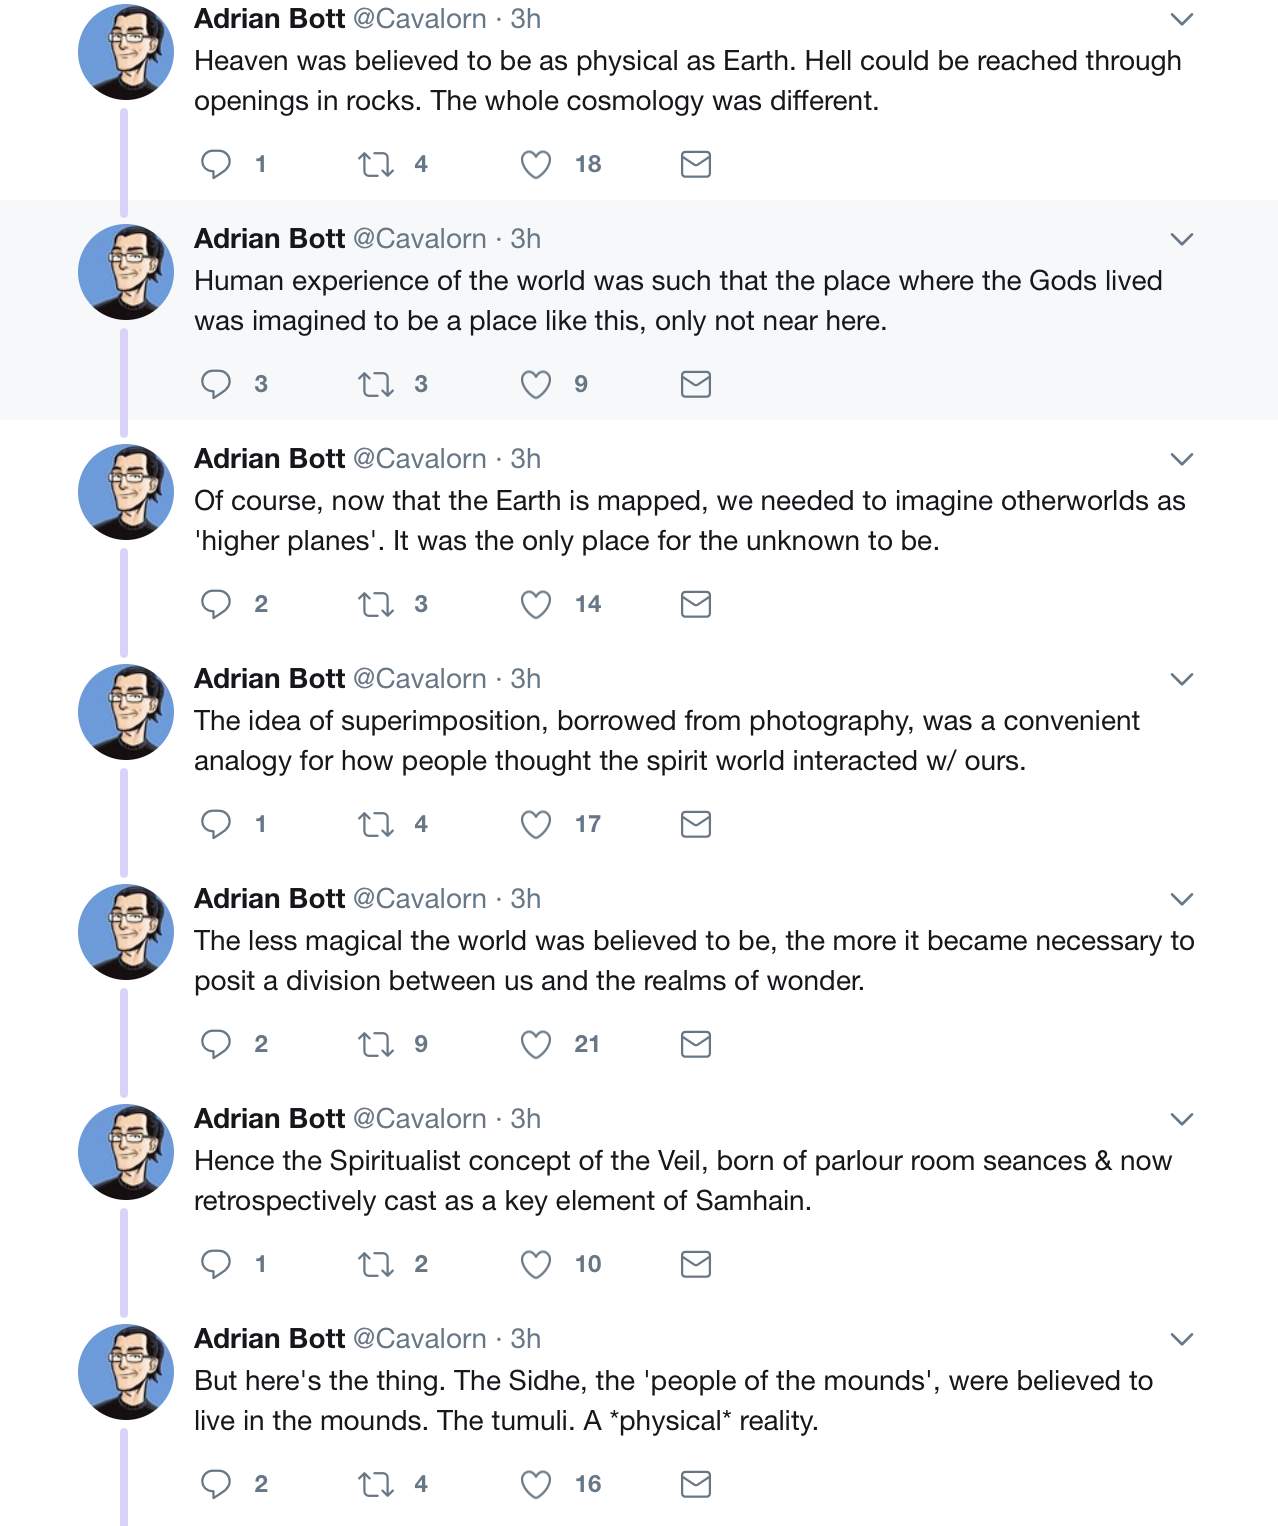Open options chevron on 'Heaven was believed' tweet

tap(1182, 19)
